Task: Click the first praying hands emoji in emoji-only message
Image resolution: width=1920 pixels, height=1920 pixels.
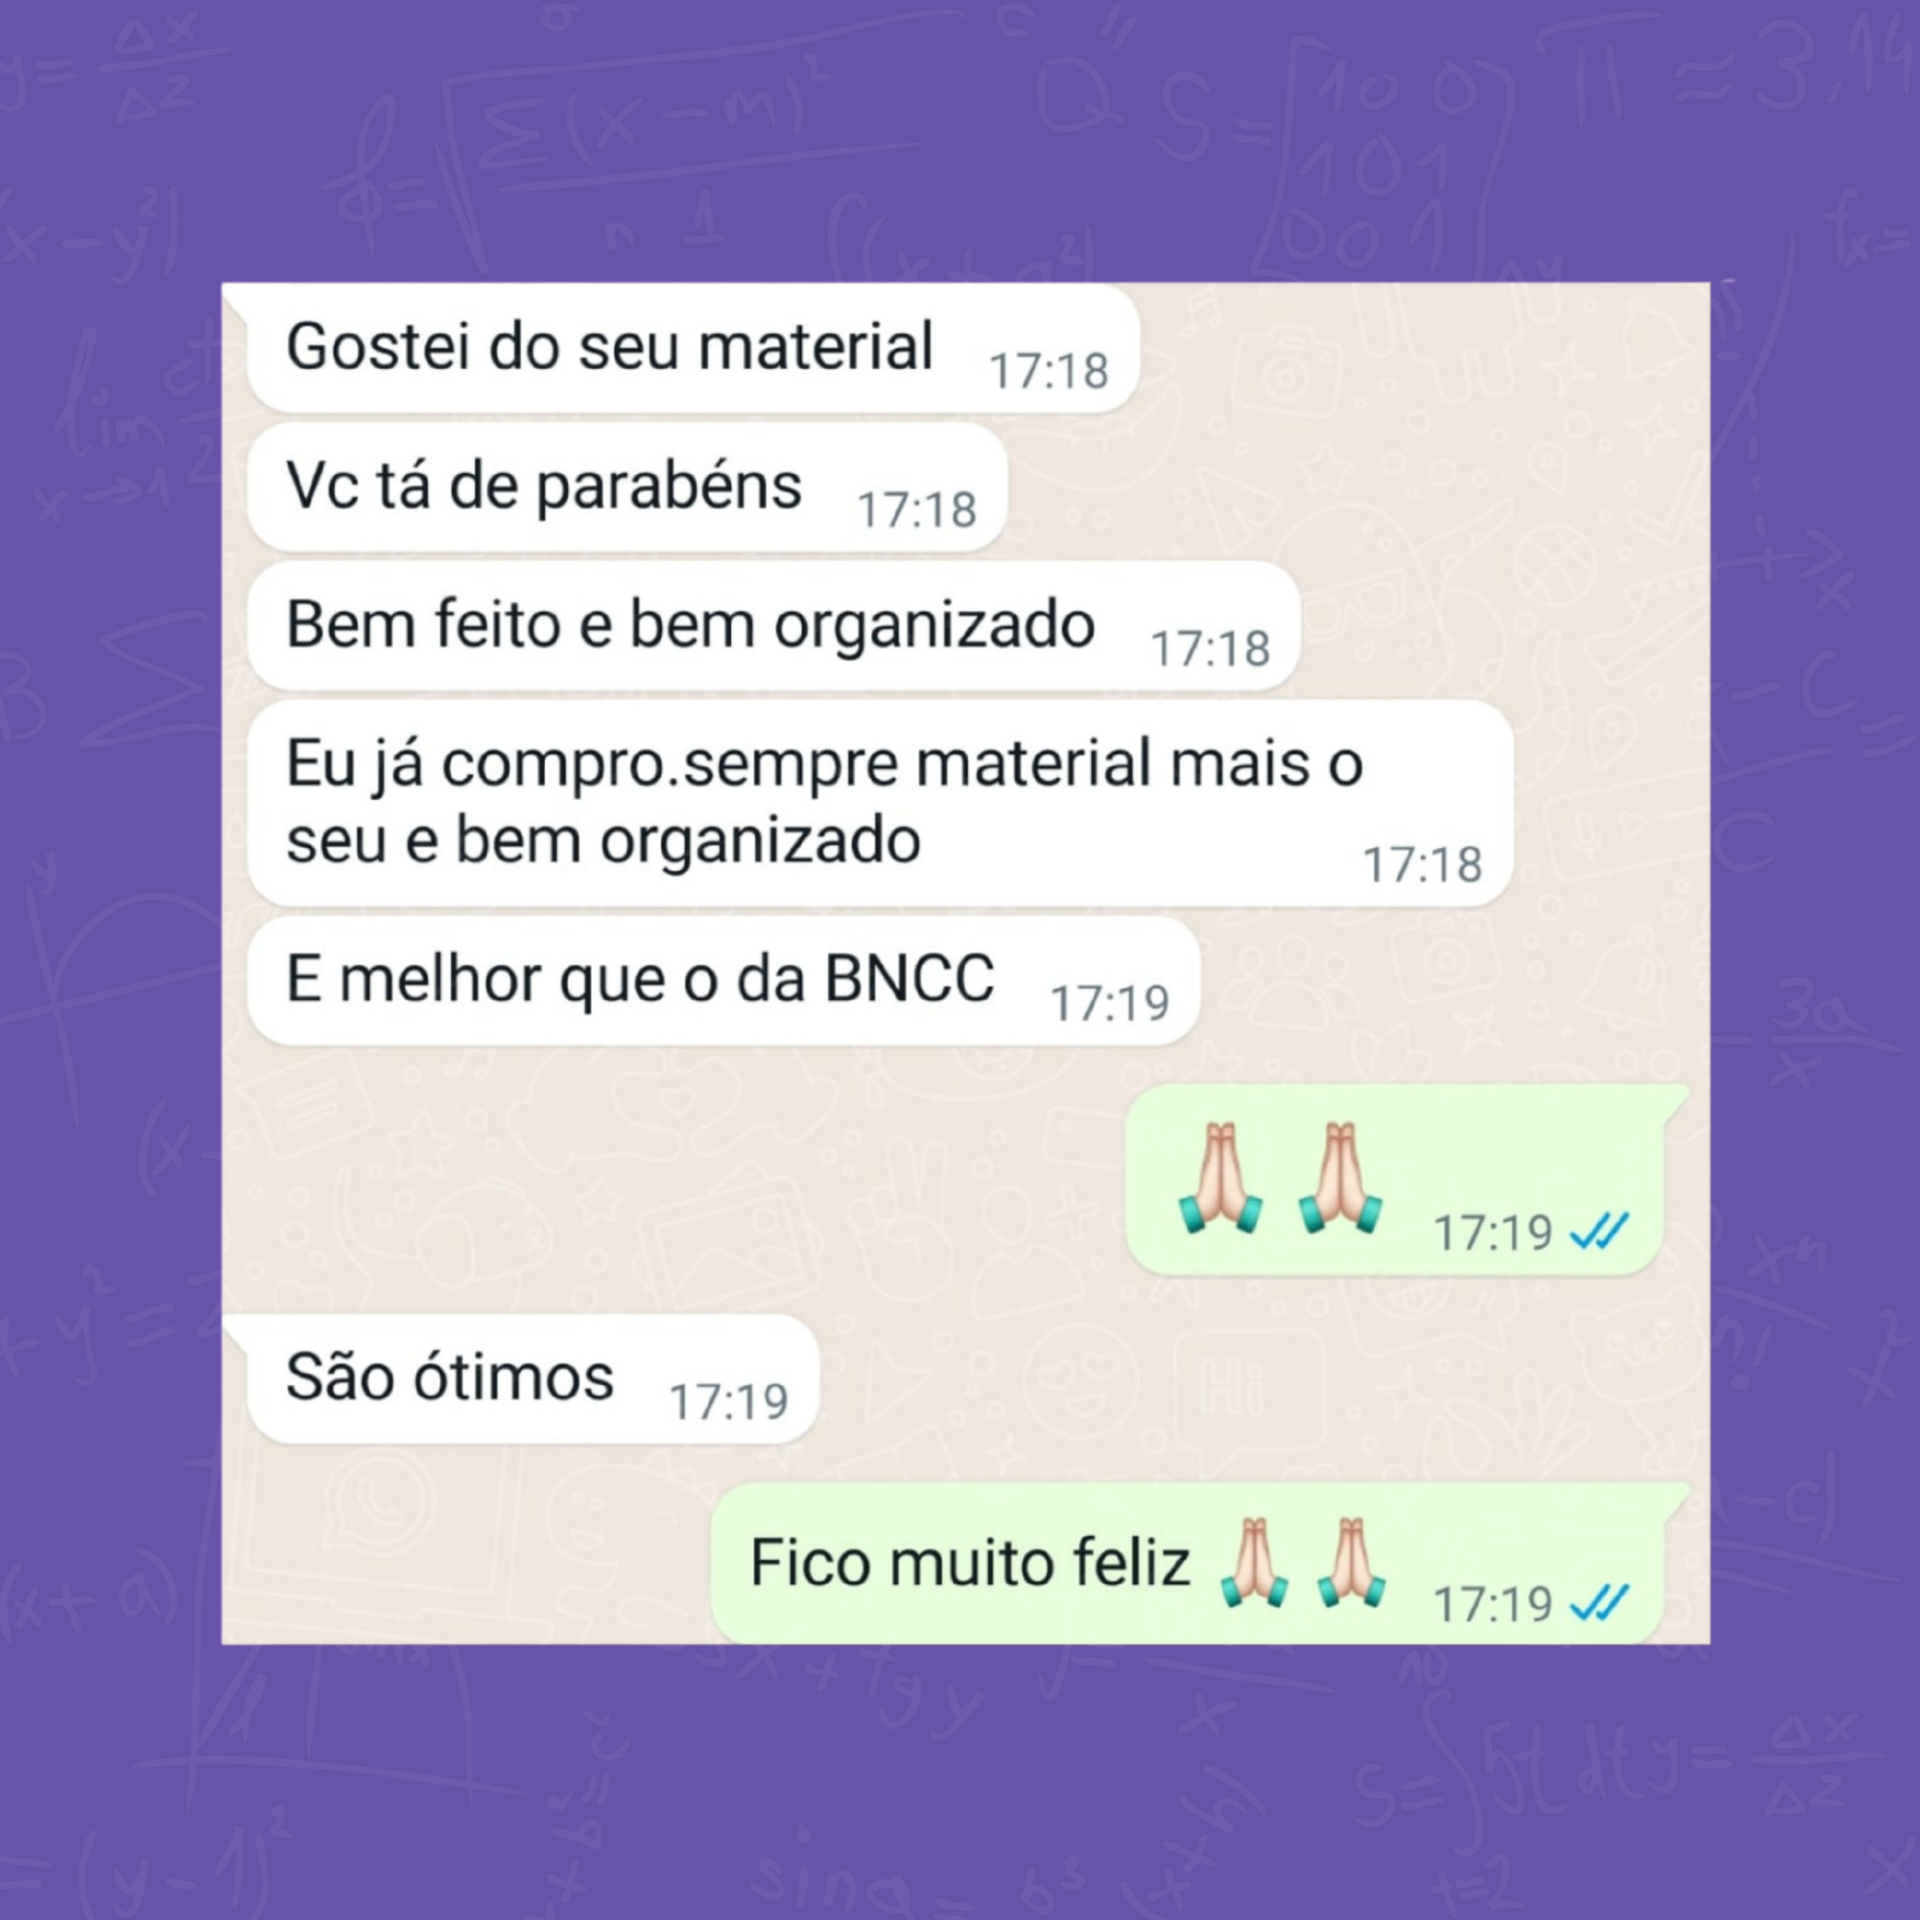Action: point(1220,1177)
